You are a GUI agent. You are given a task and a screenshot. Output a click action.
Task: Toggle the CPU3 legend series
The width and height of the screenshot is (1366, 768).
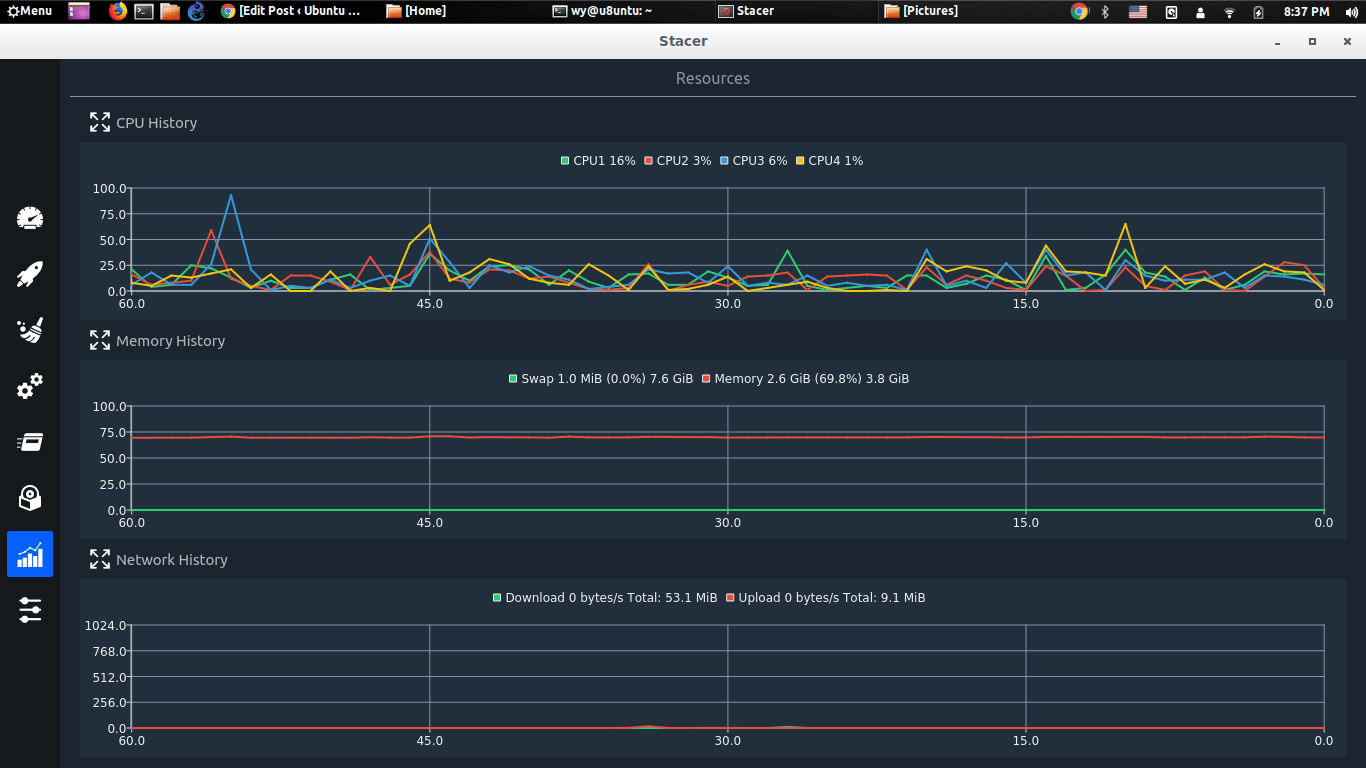click(754, 161)
